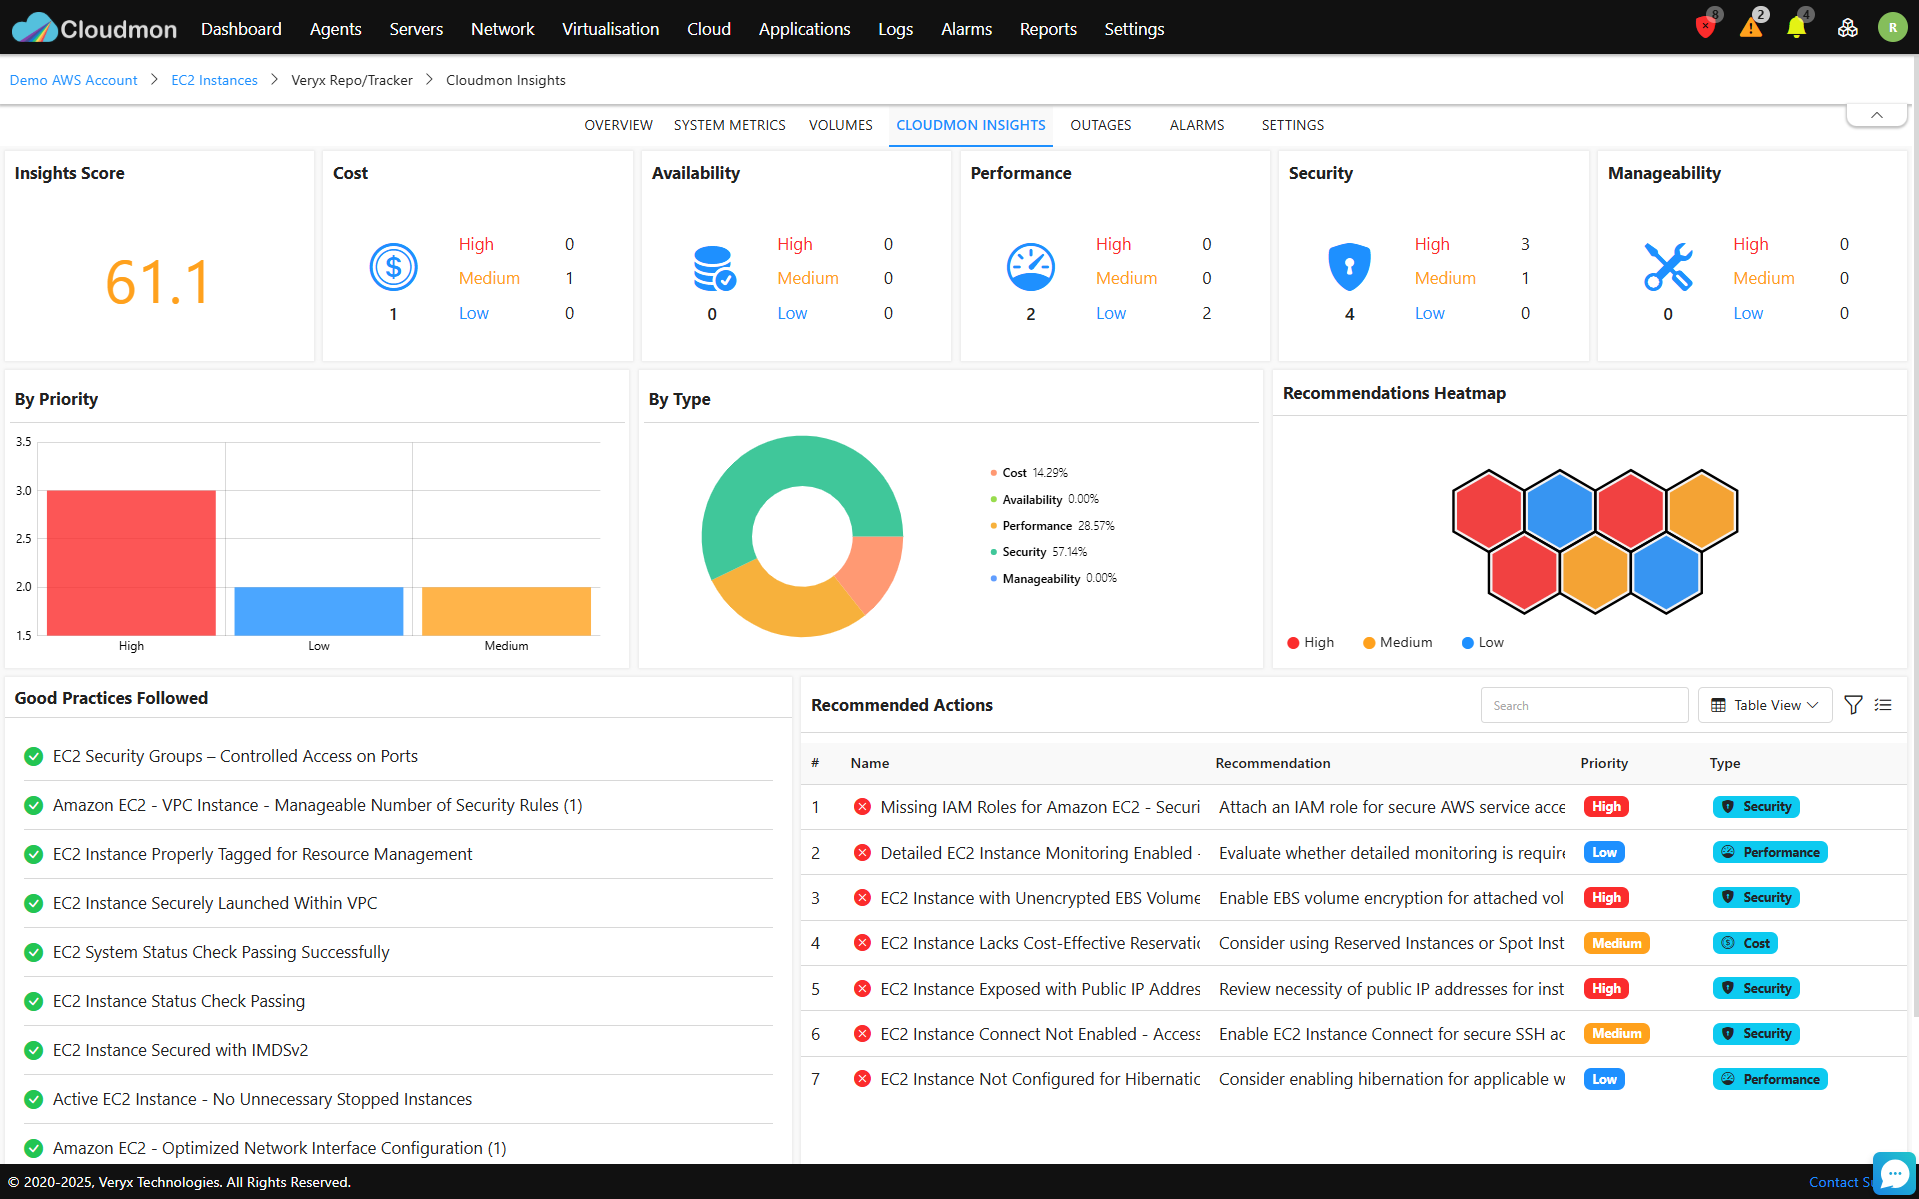
Task: Click 'EC2 Instance Connect Not Enabled' row name
Action: [x=1040, y=1034]
